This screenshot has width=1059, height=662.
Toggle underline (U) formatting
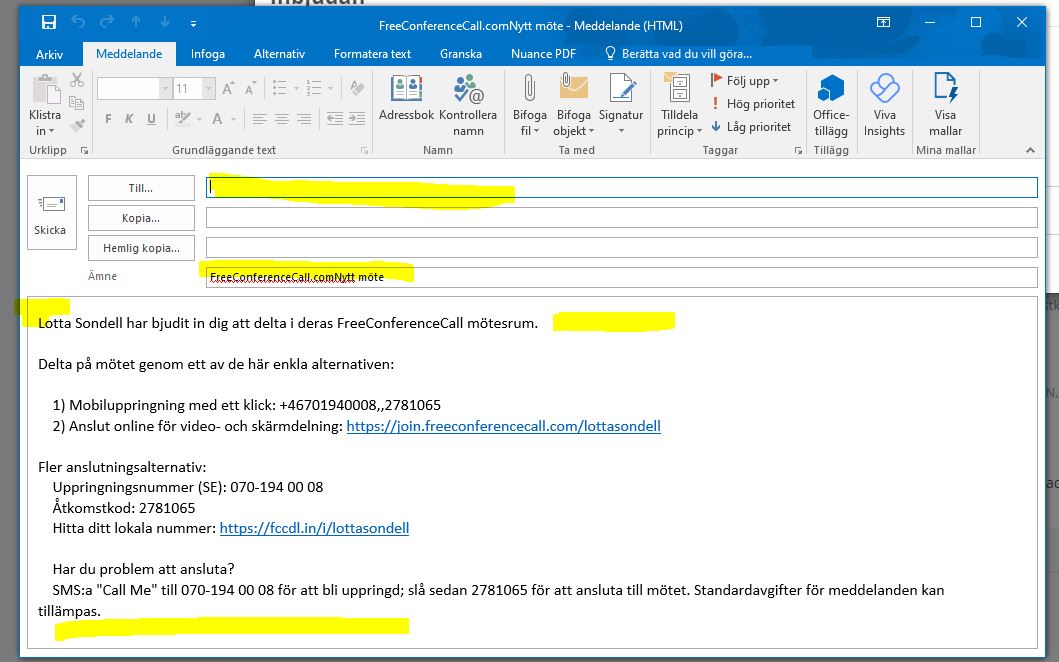(151, 119)
